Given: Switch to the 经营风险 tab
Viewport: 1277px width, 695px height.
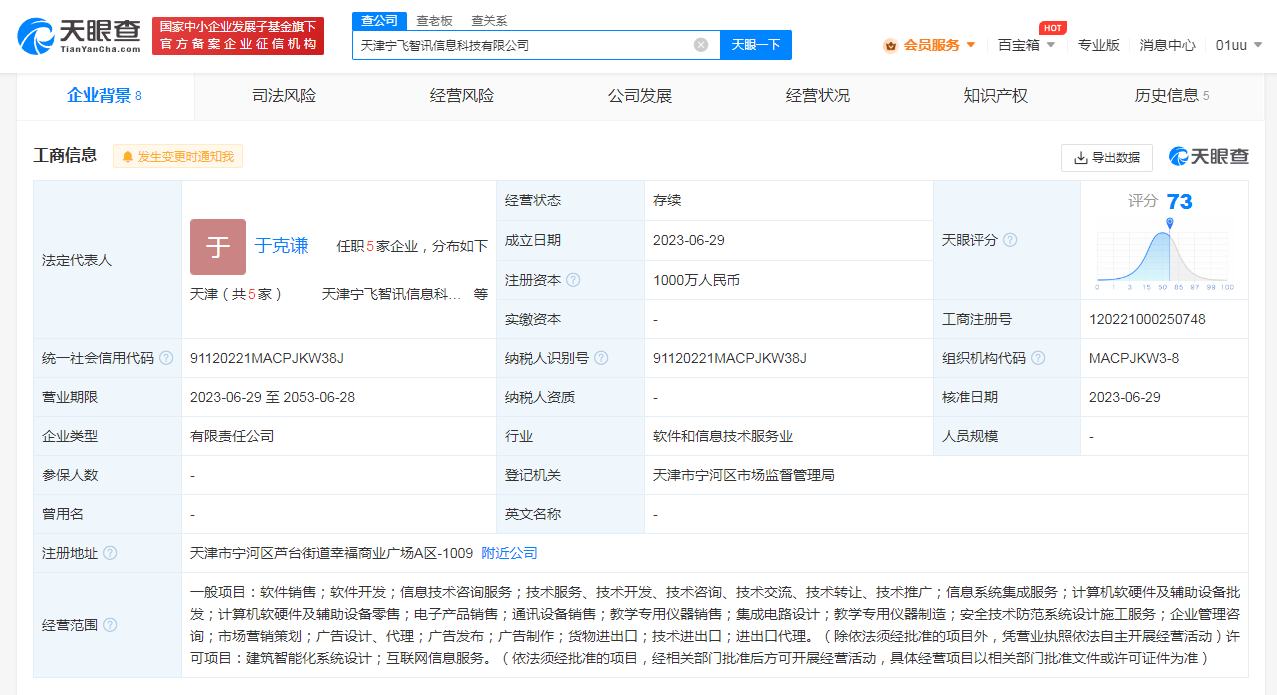Looking at the screenshot, I should (462, 96).
